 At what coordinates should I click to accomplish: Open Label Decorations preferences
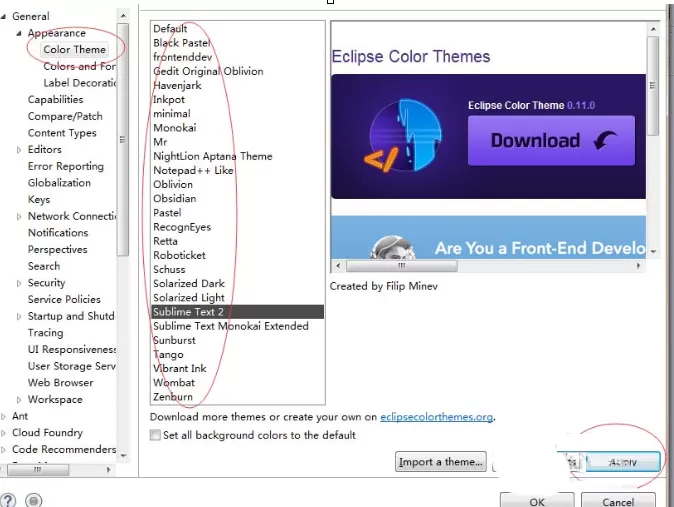coord(80,83)
